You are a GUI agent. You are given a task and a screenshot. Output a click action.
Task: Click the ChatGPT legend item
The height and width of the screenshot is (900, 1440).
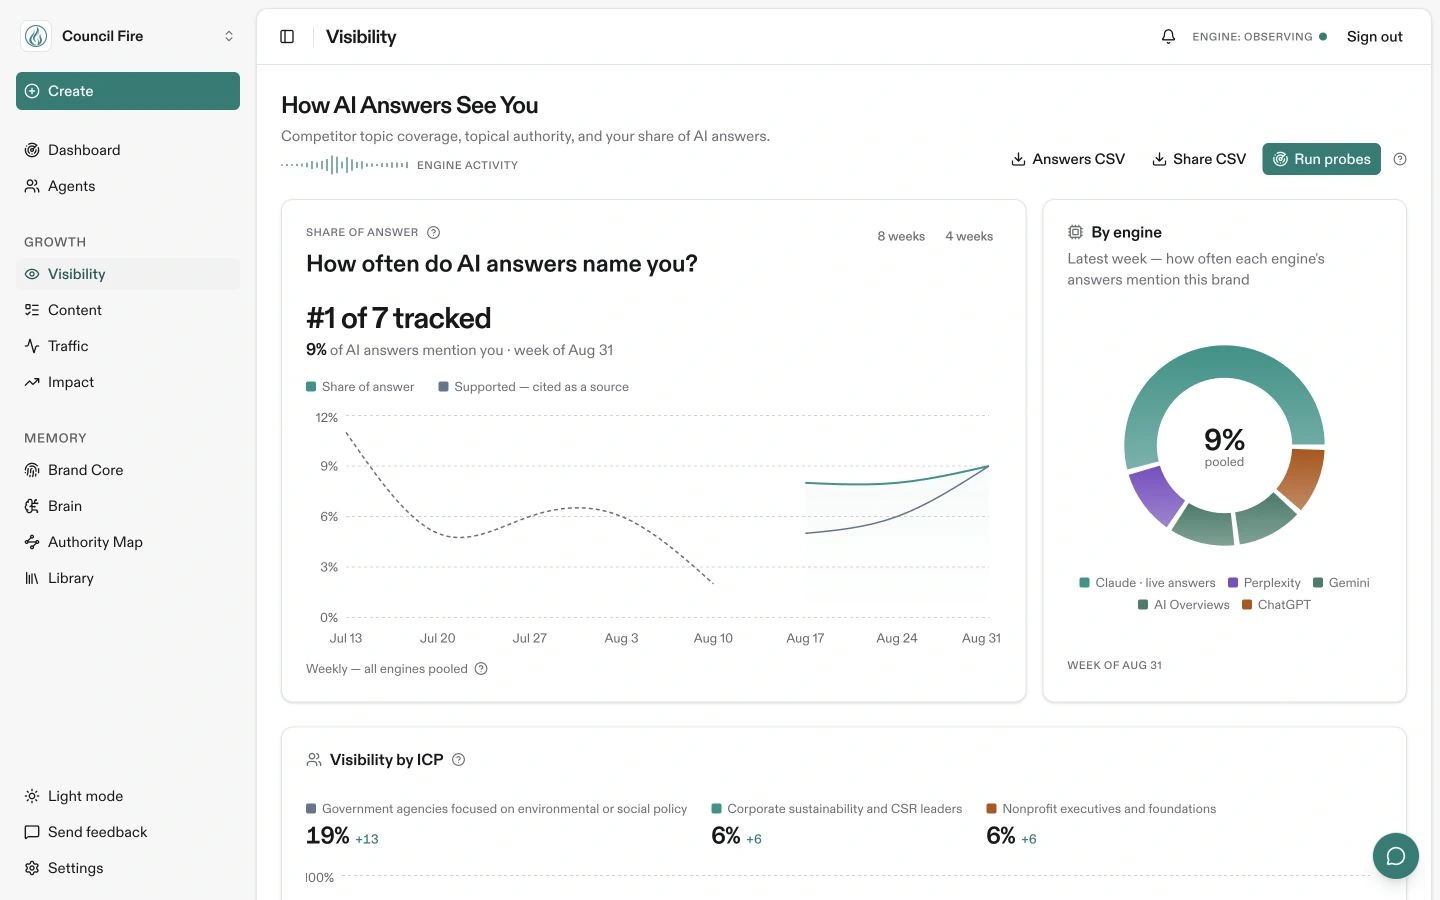(1276, 605)
